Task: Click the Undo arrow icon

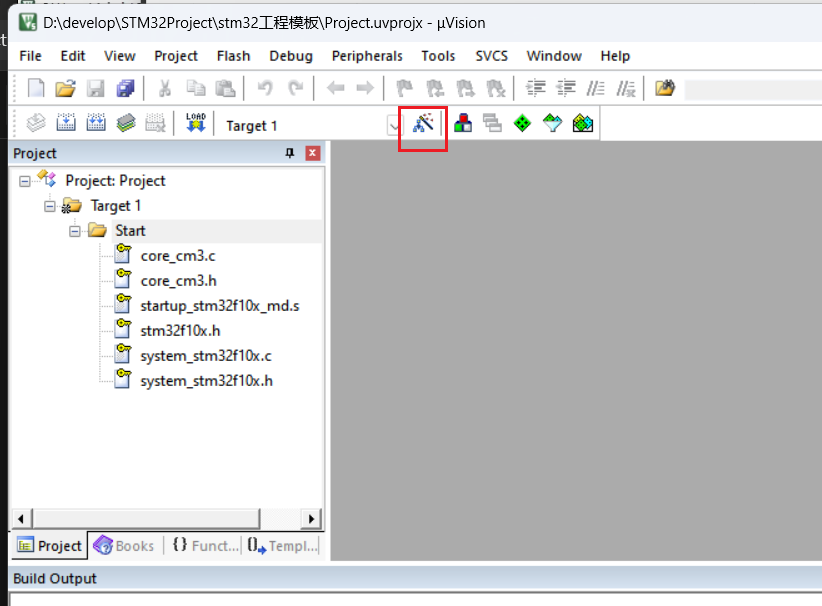Action: 265,88
